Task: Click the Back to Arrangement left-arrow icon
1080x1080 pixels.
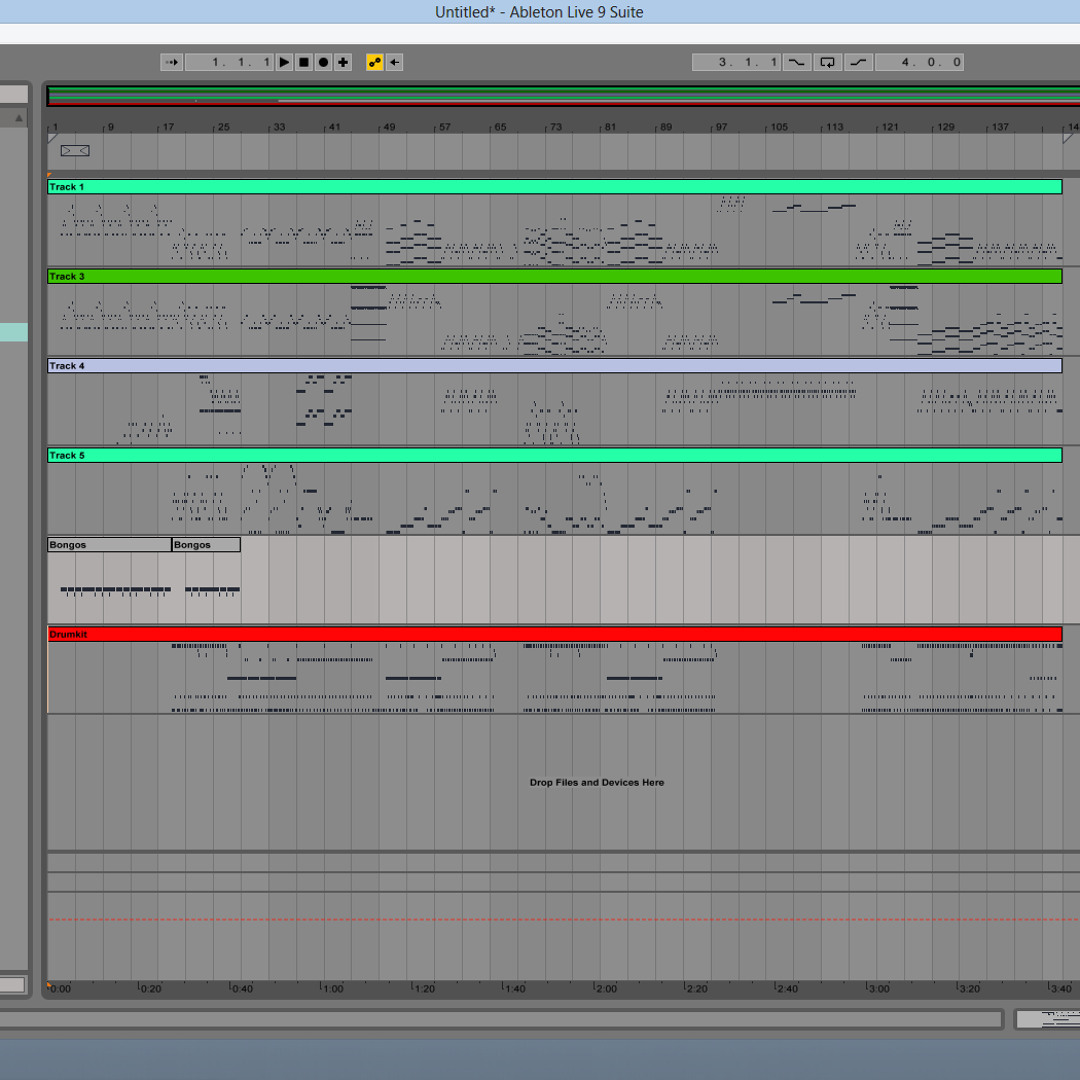Action: click(x=394, y=62)
